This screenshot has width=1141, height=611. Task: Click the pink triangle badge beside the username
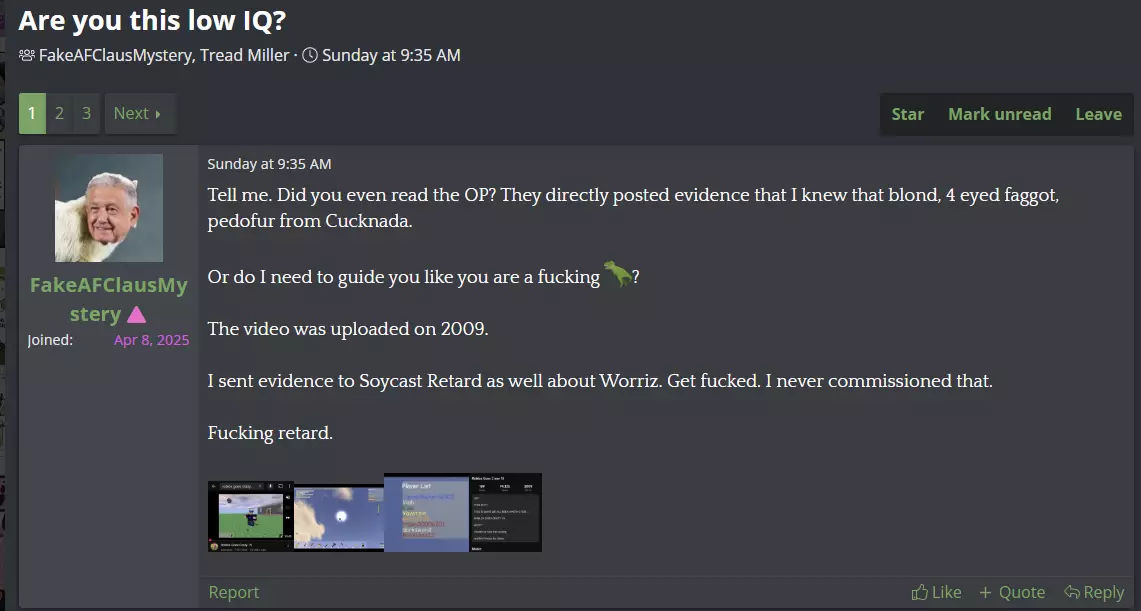(136, 314)
